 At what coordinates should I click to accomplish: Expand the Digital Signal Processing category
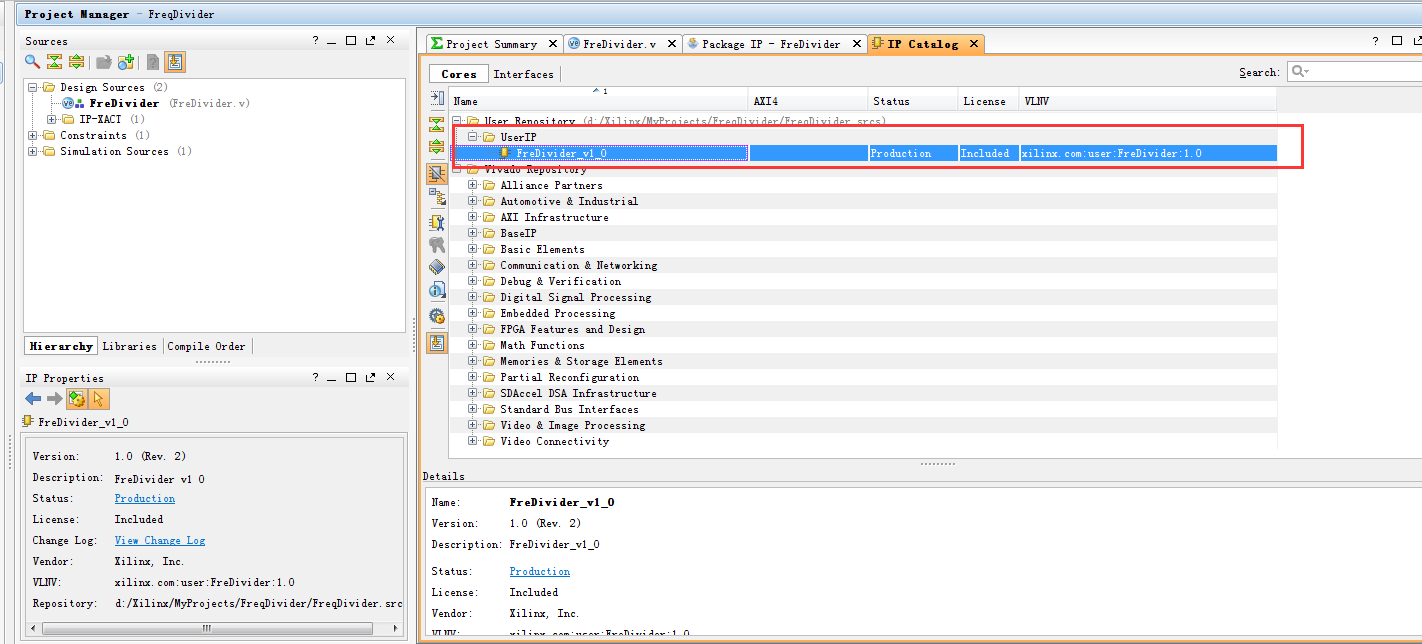tap(473, 298)
